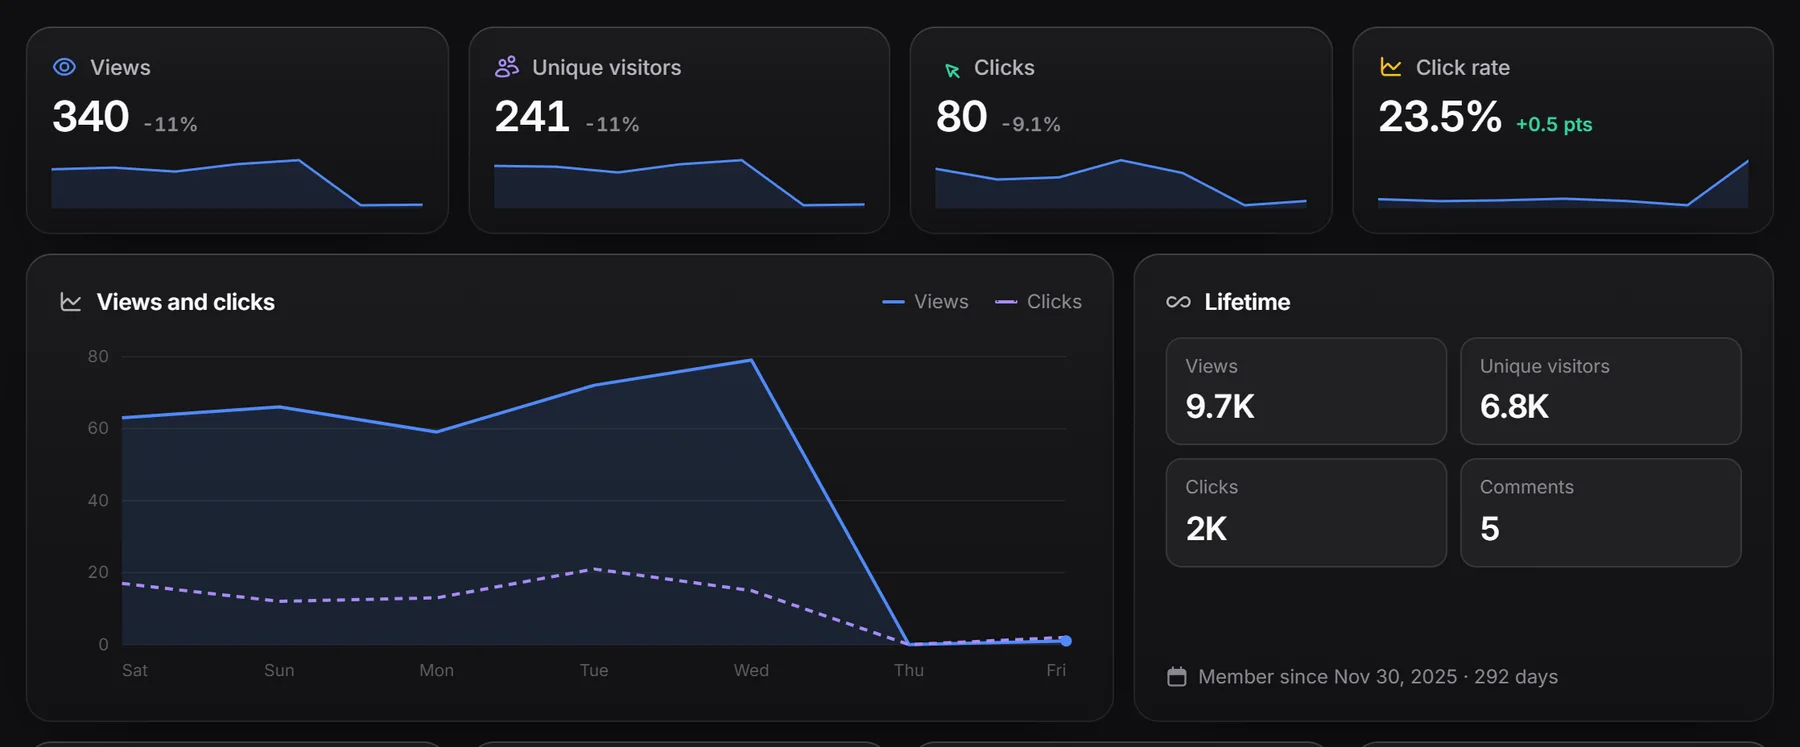Click the 20 label on y-axis
This screenshot has width=1800, height=747.
tap(98, 572)
